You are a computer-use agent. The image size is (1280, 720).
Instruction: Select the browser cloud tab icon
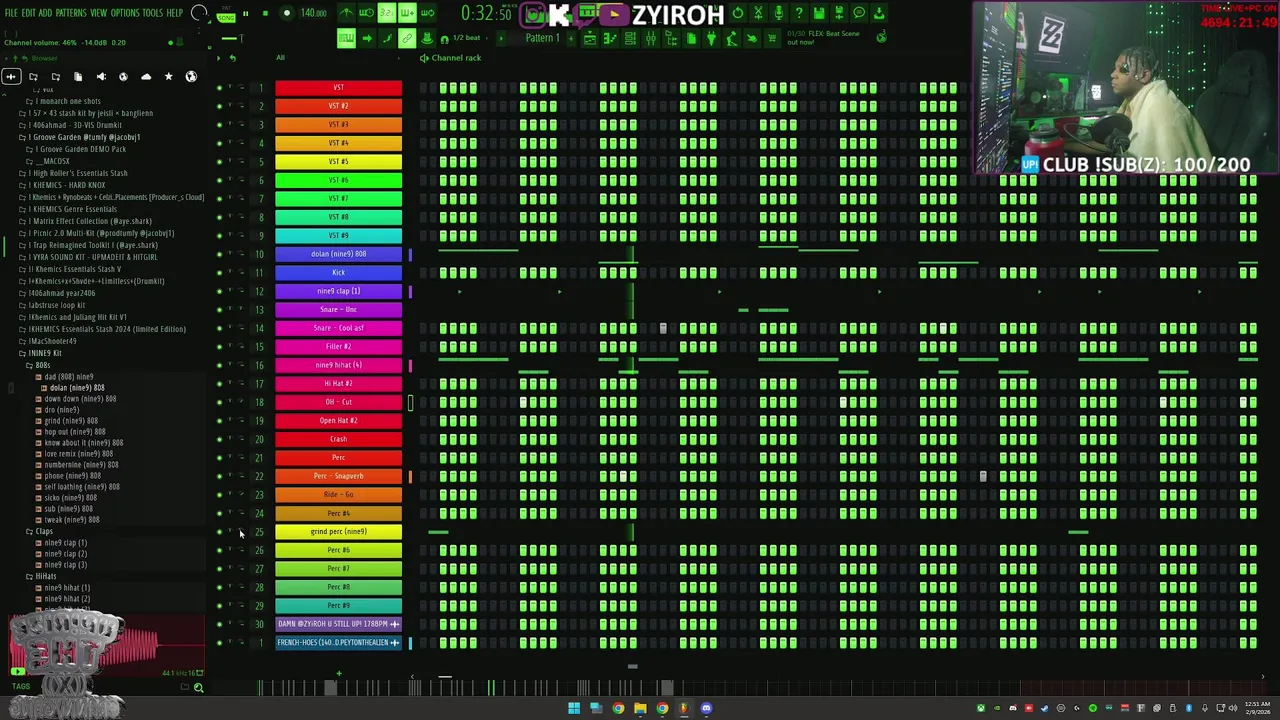[146, 76]
